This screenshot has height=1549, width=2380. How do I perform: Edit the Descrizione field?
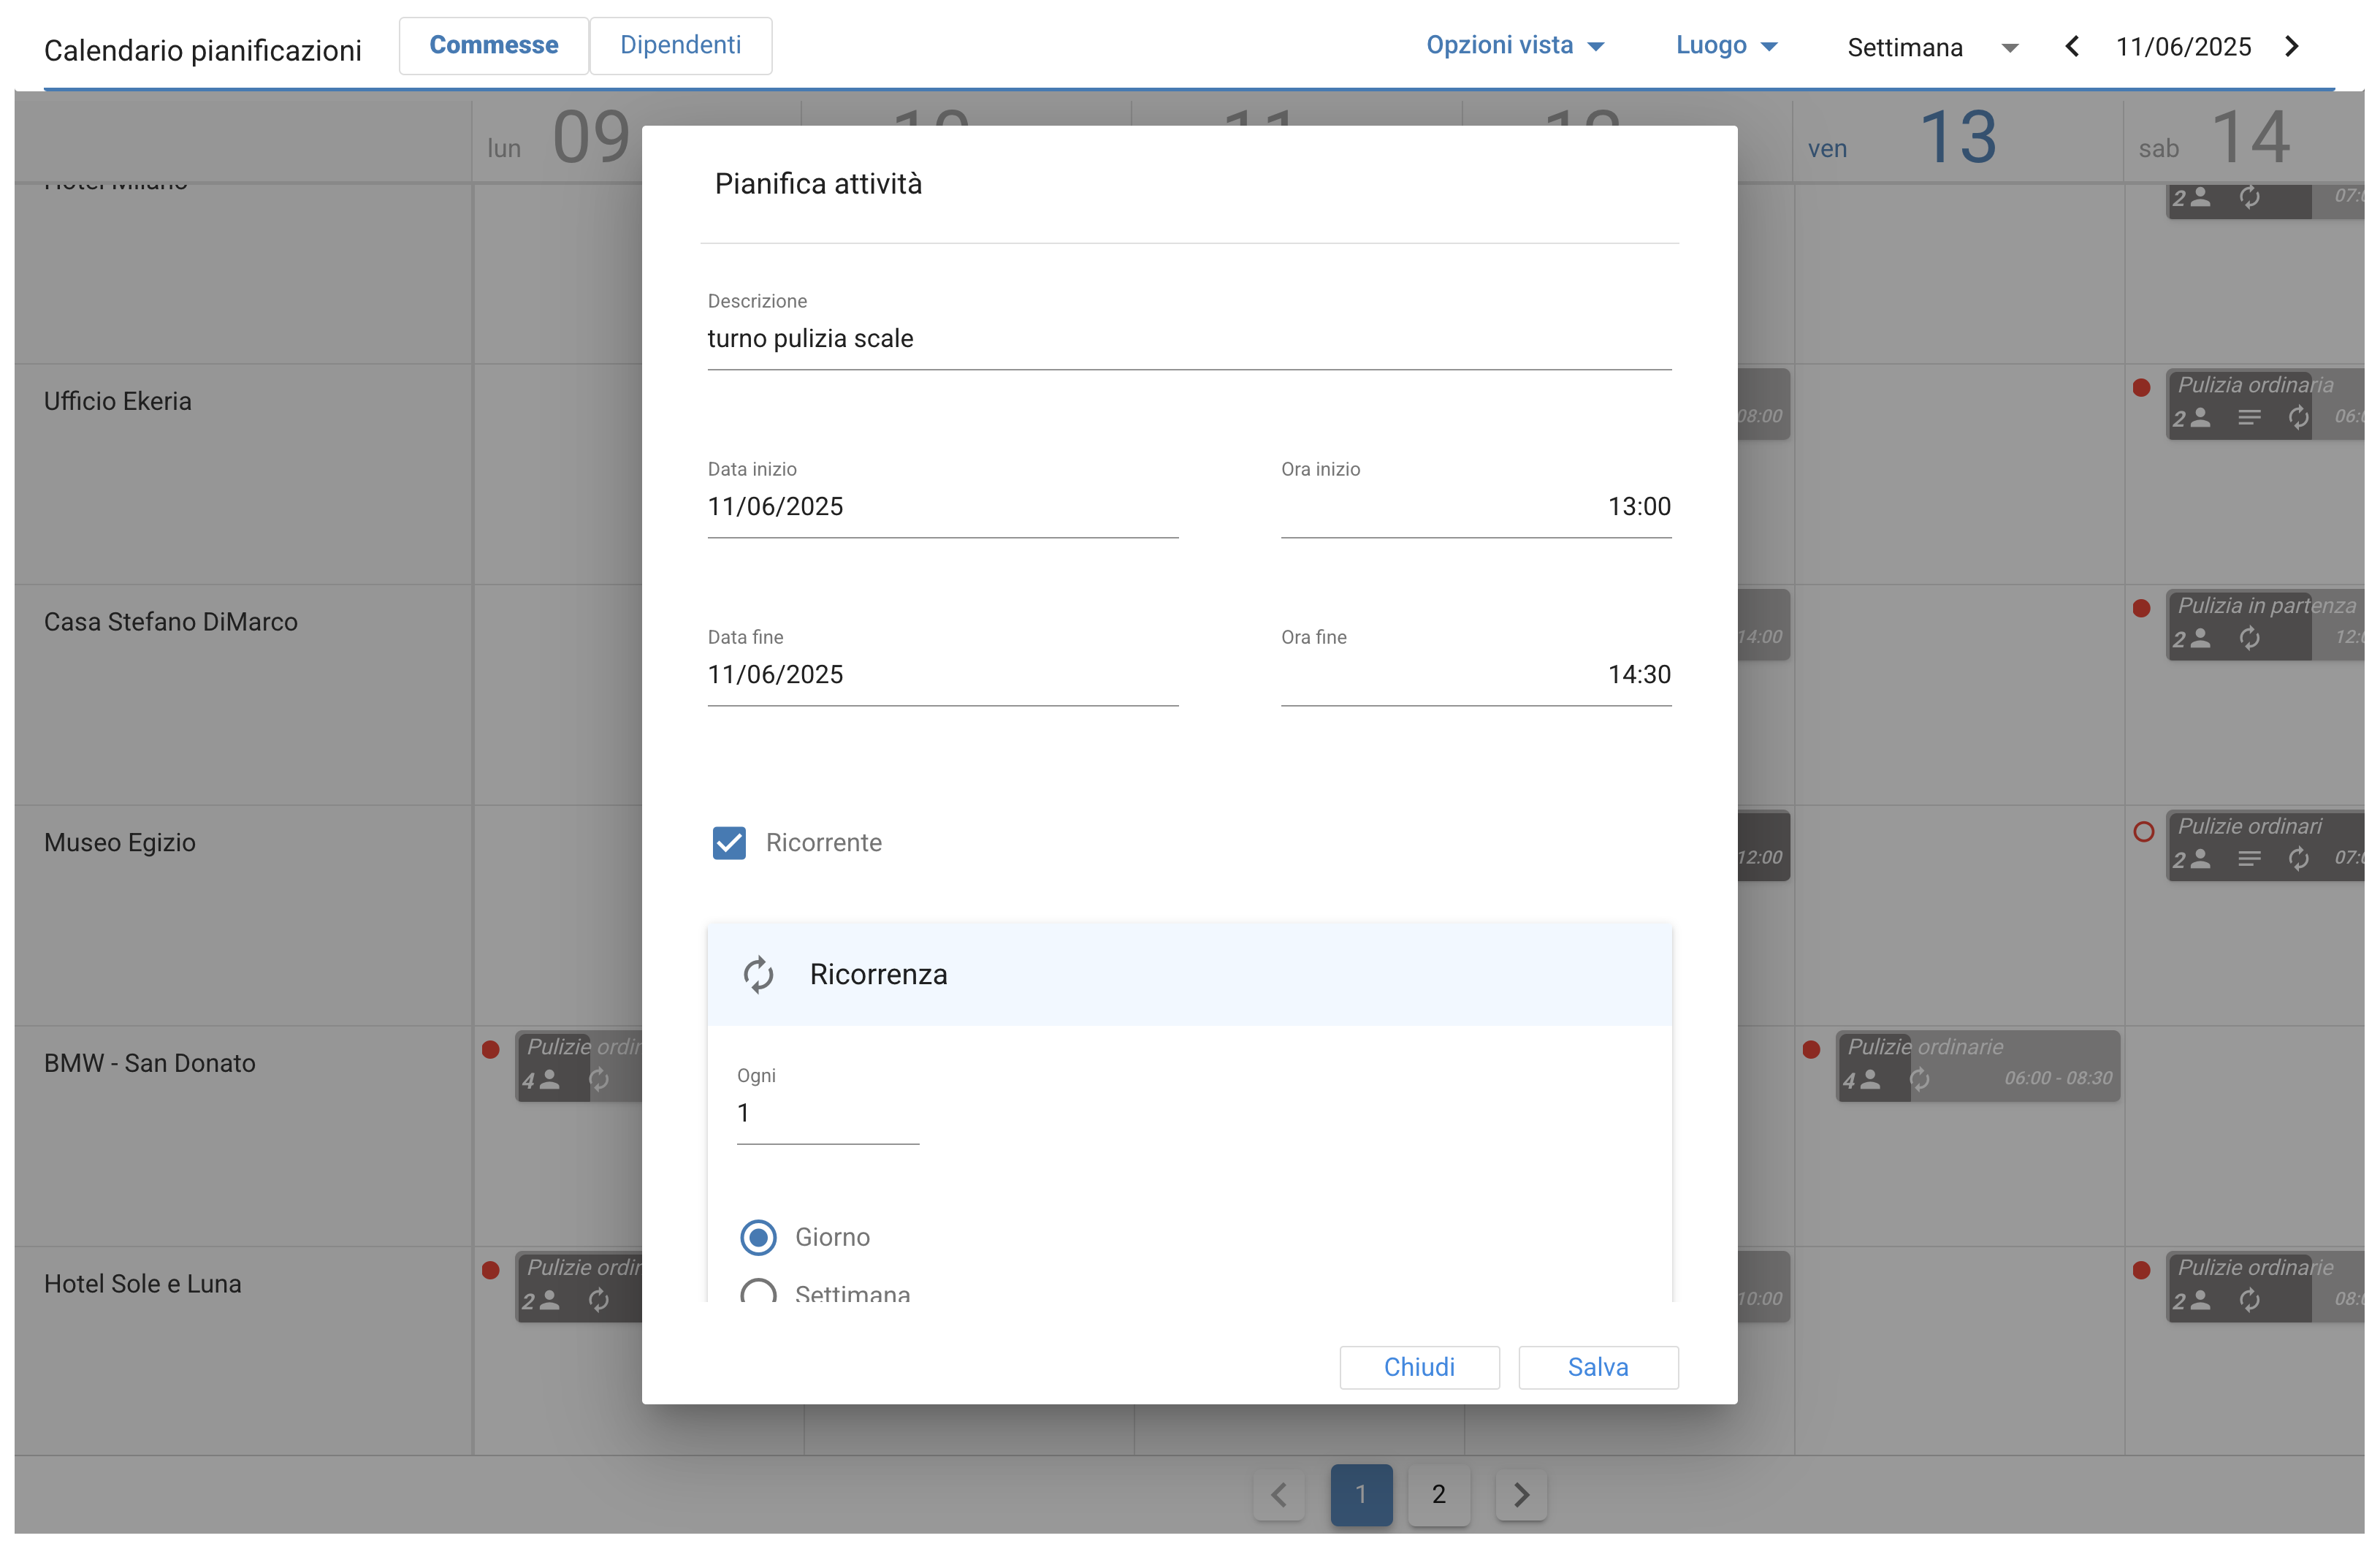tap(1189, 338)
